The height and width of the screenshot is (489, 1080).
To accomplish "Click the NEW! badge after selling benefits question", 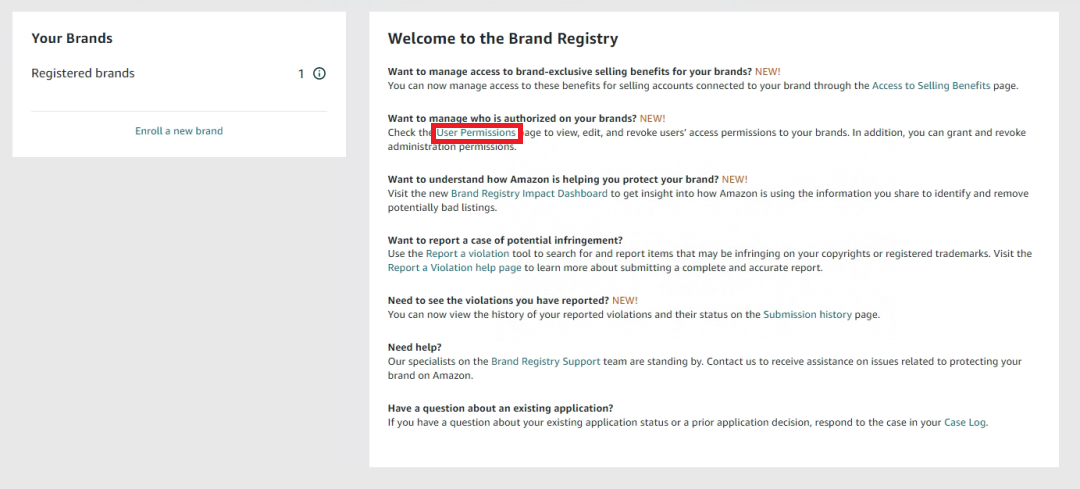I will 768,72.
